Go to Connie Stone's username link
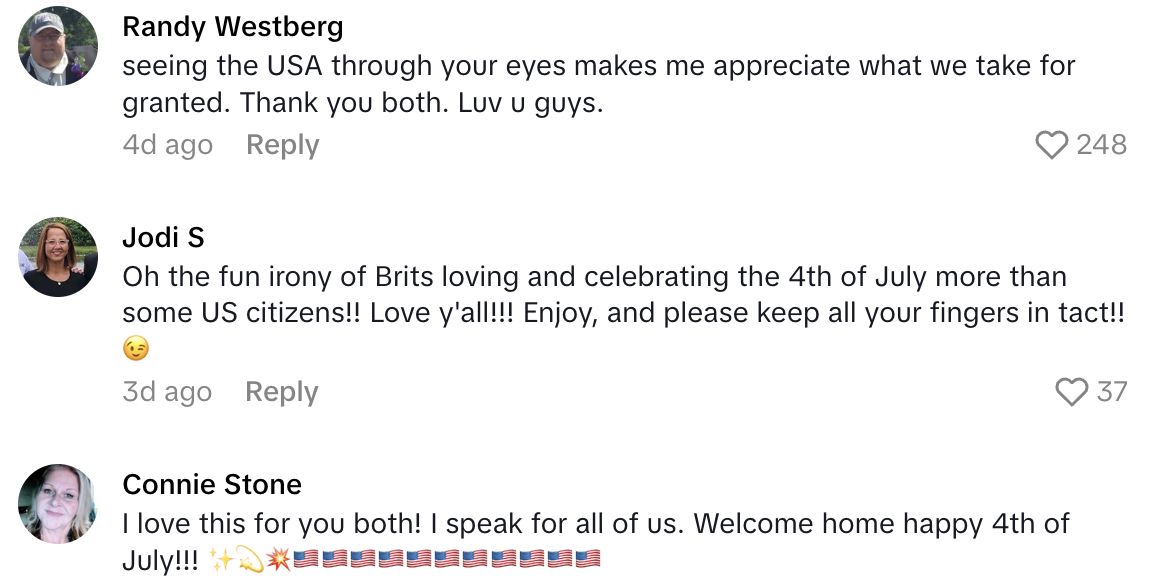1164x580 pixels. pos(212,485)
